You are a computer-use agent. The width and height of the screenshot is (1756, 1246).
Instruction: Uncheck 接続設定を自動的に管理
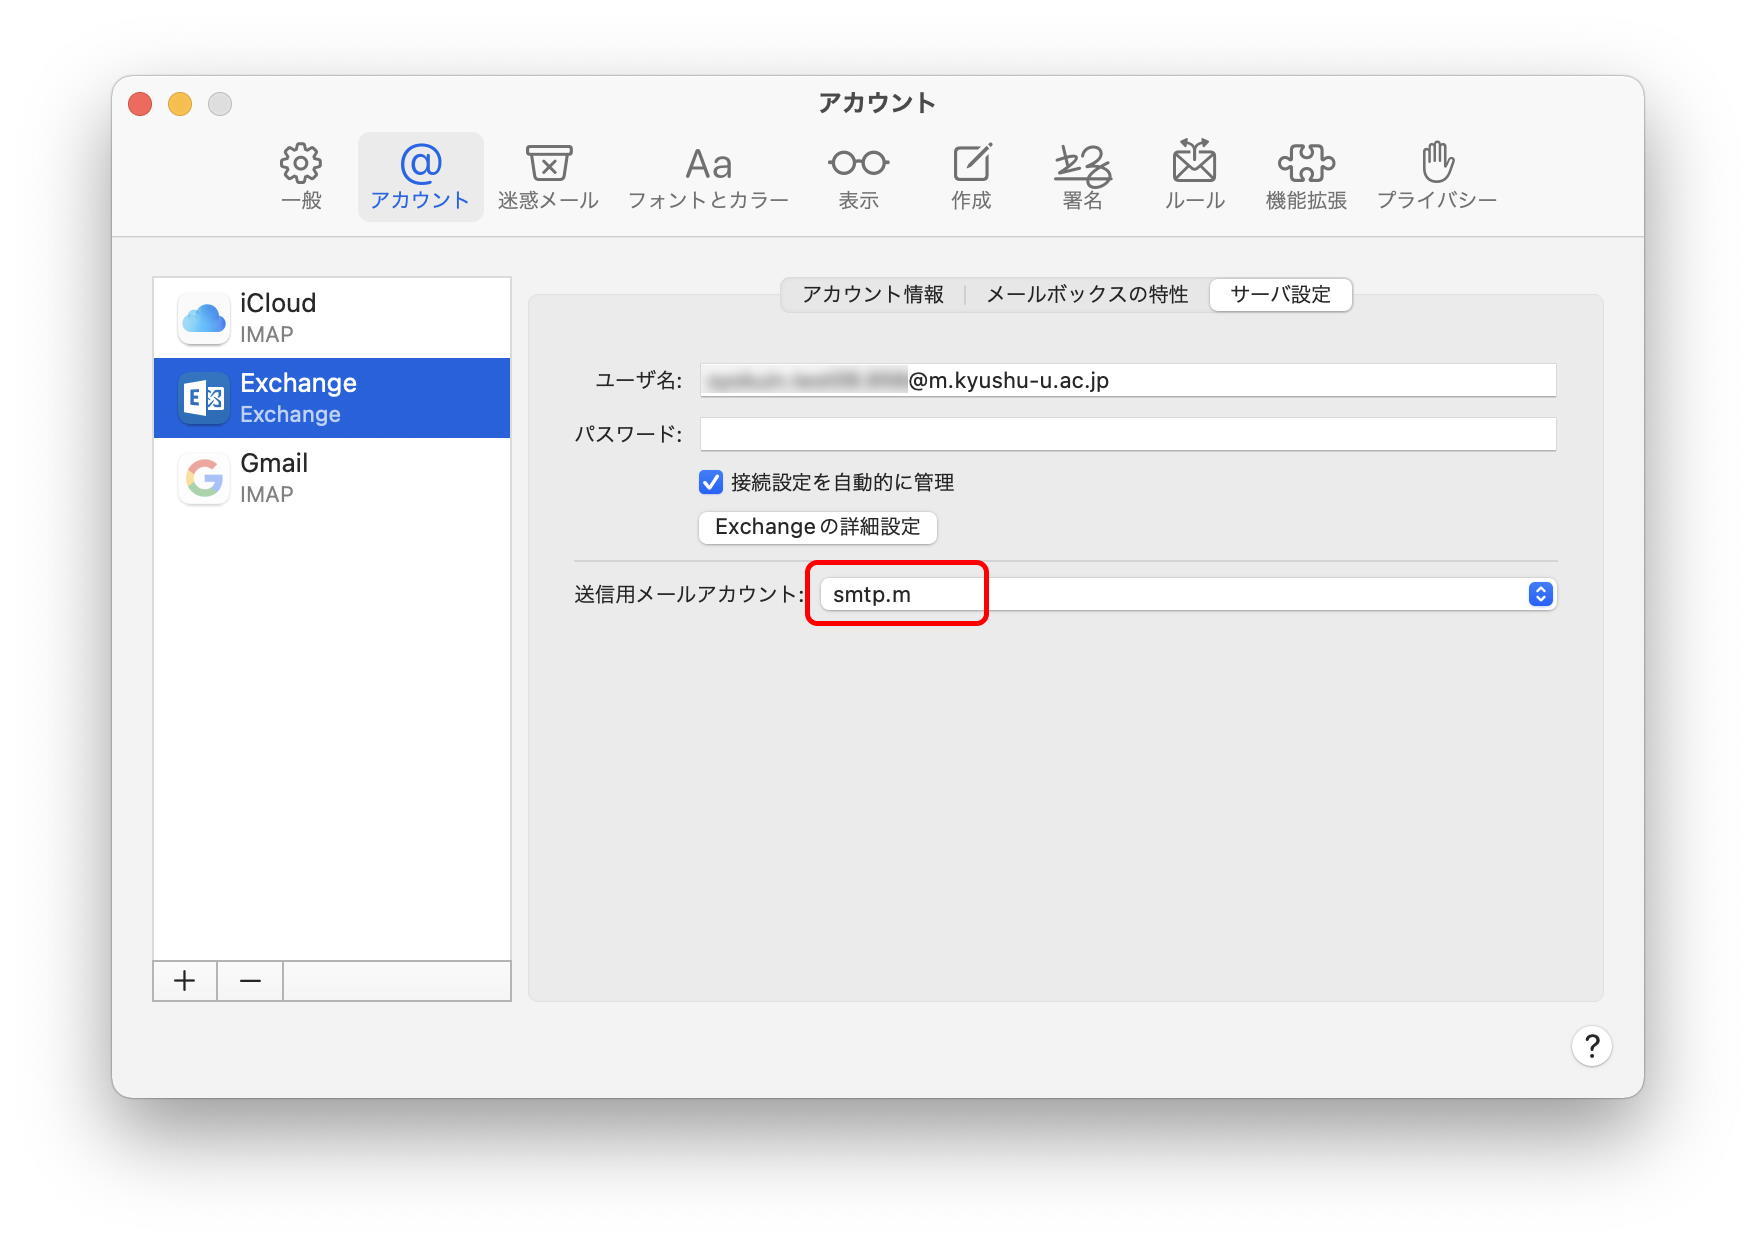(710, 482)
